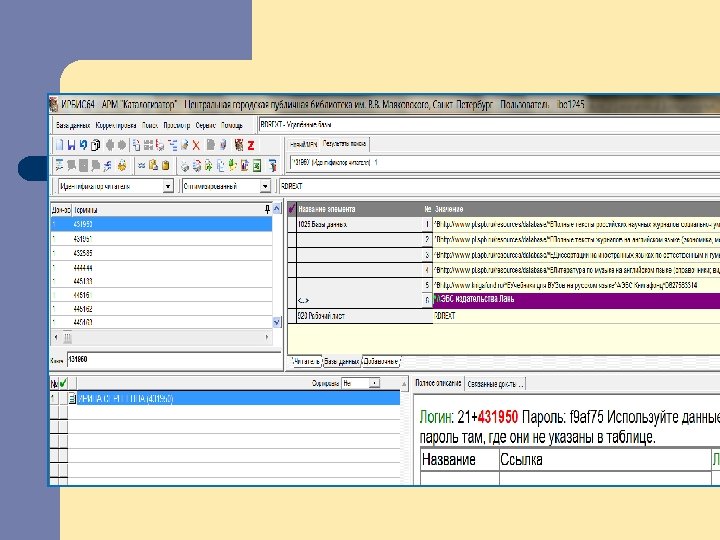Click the 'Название' column header in description
This screenshot has width=720, height=540.
tap(460, 460)
